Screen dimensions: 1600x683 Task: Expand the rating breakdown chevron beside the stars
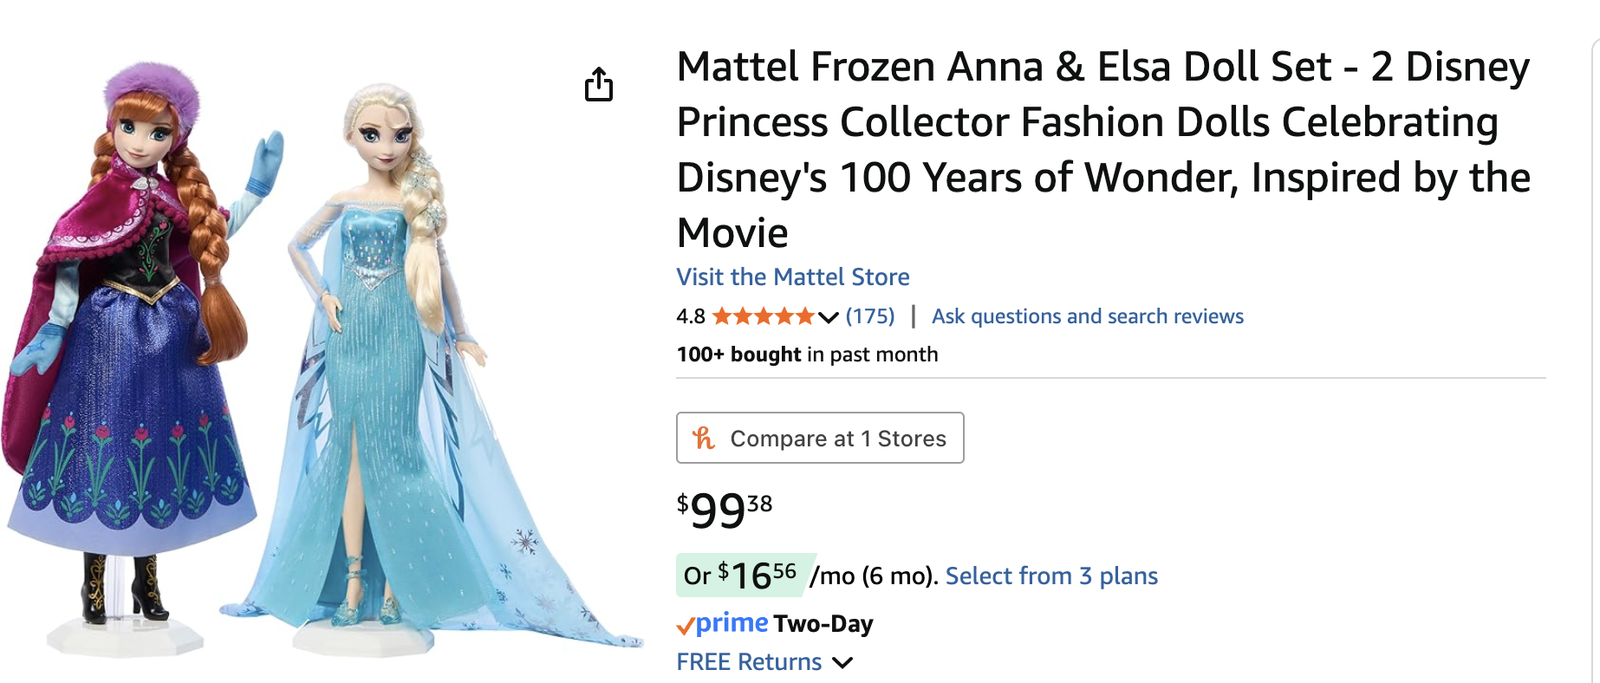(x=828, y=318)
